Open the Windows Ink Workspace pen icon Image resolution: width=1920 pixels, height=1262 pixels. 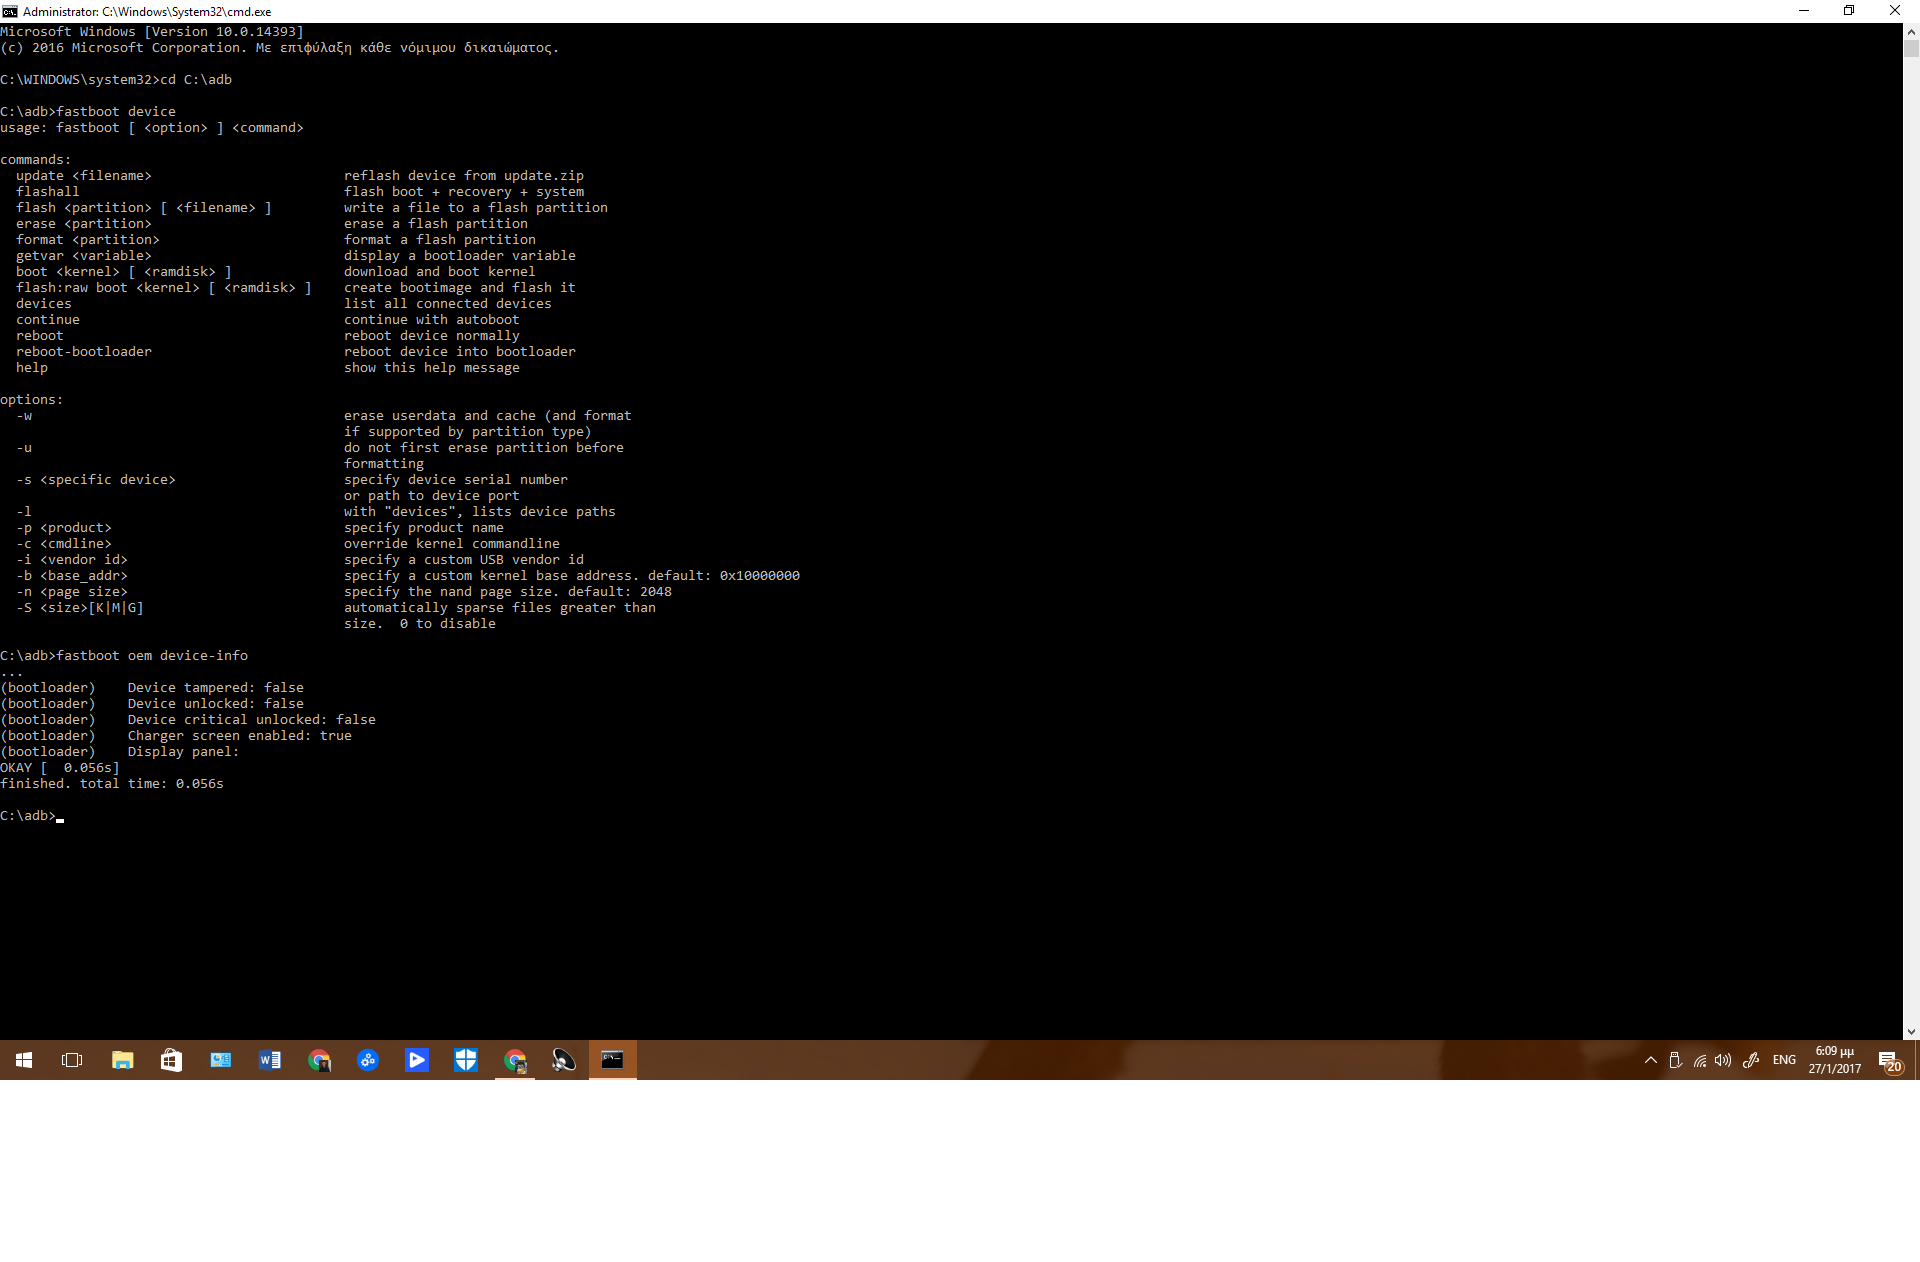[1750, 1060]
